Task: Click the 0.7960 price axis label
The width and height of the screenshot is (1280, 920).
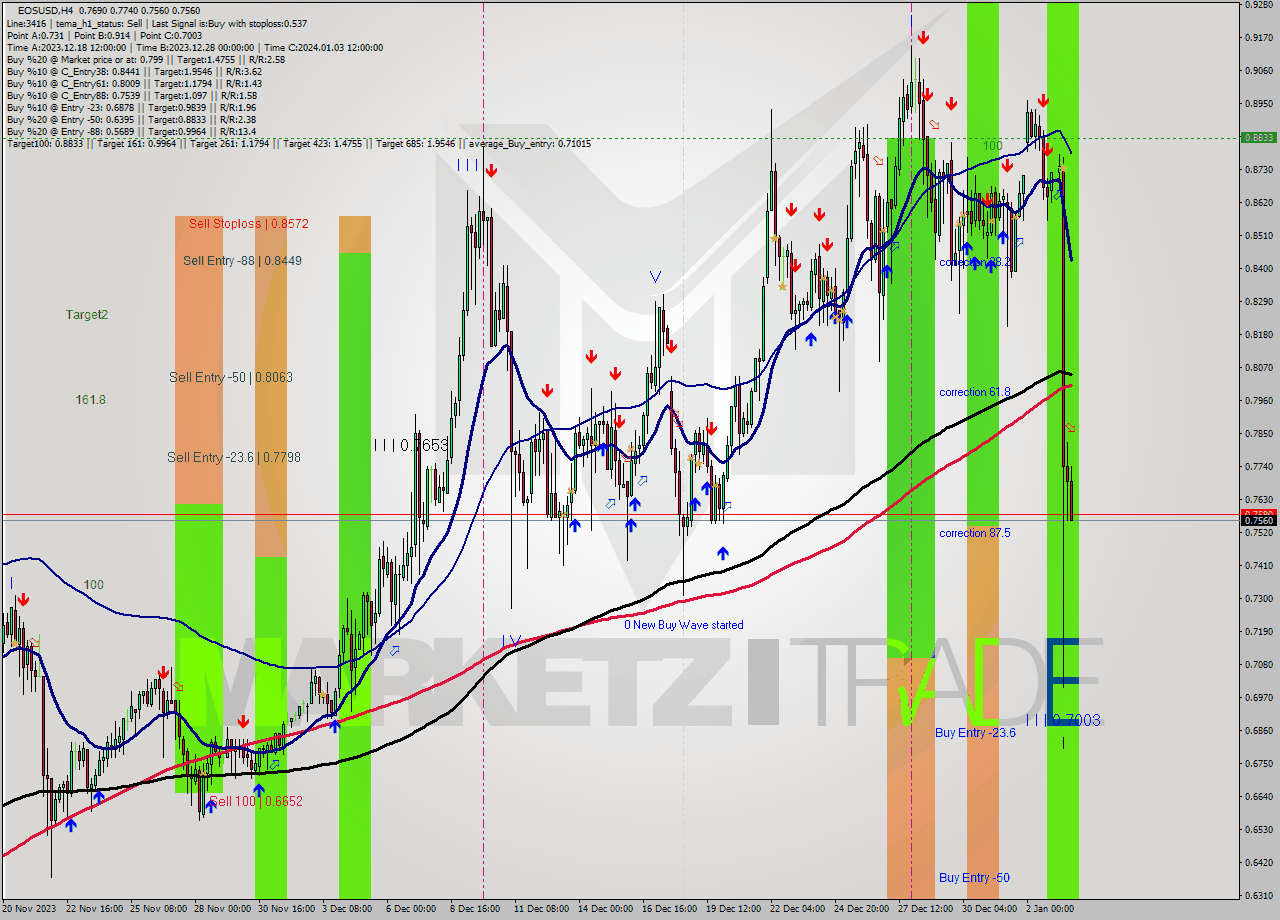Action: click(1258, 401)
